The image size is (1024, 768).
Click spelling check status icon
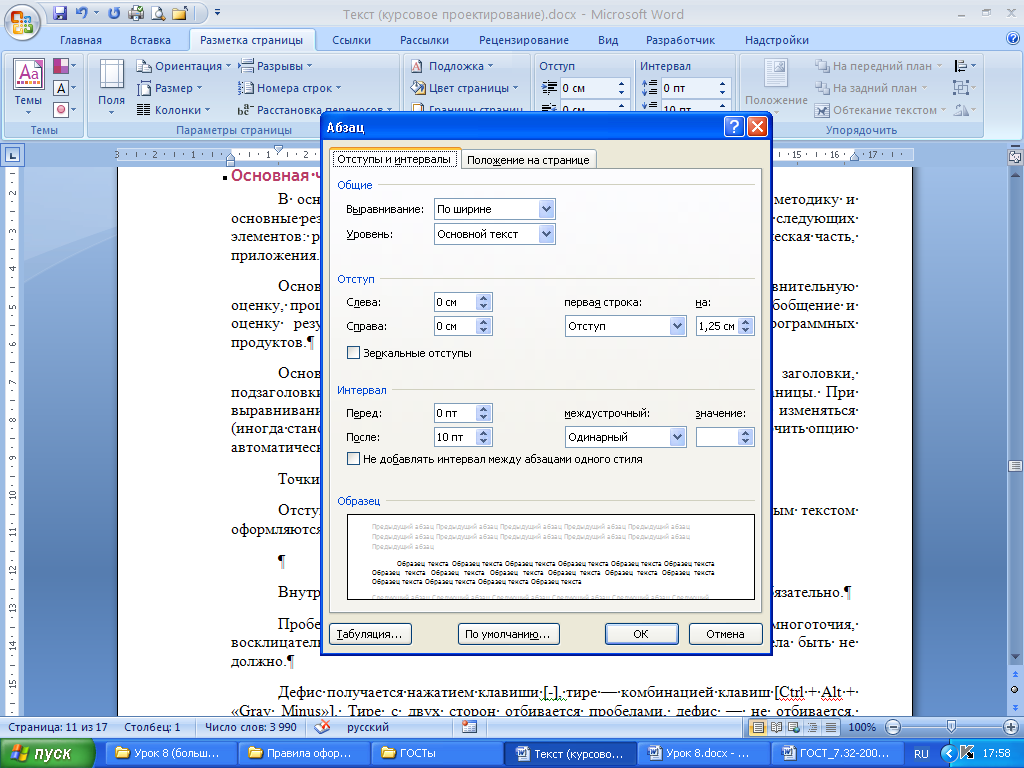tap(321, 727)
